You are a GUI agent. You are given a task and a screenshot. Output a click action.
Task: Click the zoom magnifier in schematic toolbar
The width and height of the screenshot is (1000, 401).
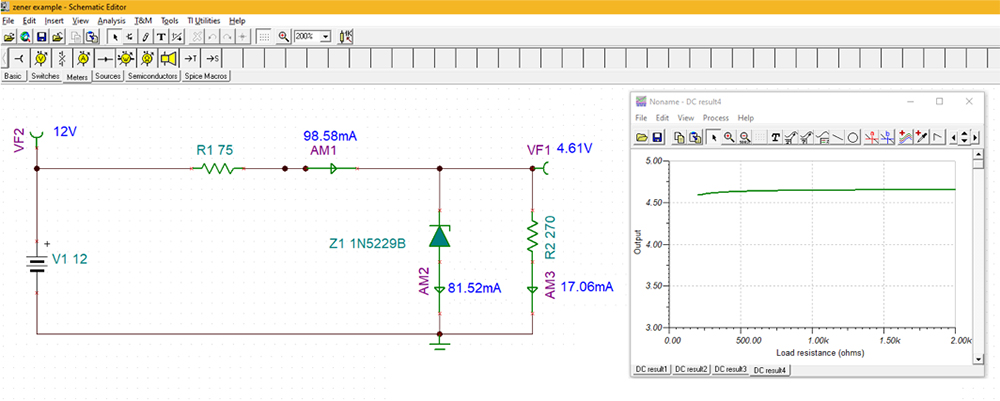284,36
